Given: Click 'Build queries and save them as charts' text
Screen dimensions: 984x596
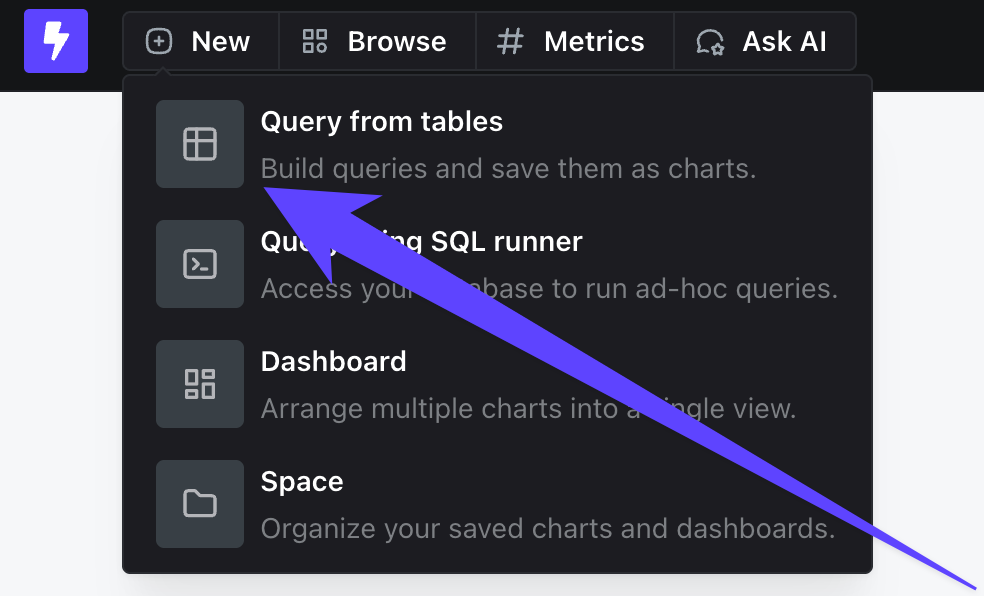Looking at the screenshot, I should [x=508, y=168].
